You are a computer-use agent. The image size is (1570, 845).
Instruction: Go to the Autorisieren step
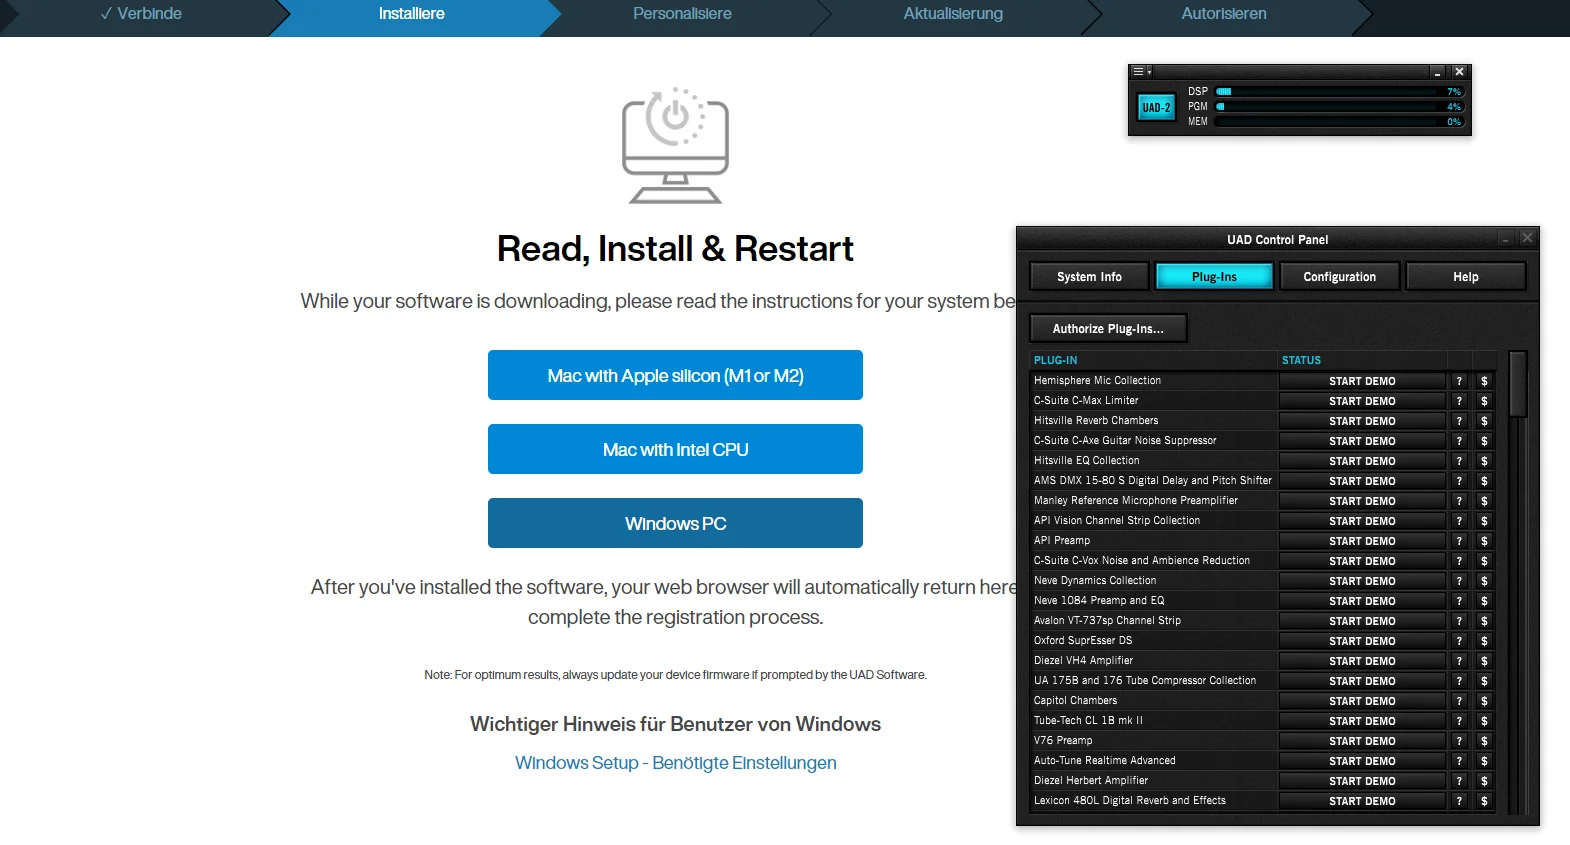(x=1224, y=14)
